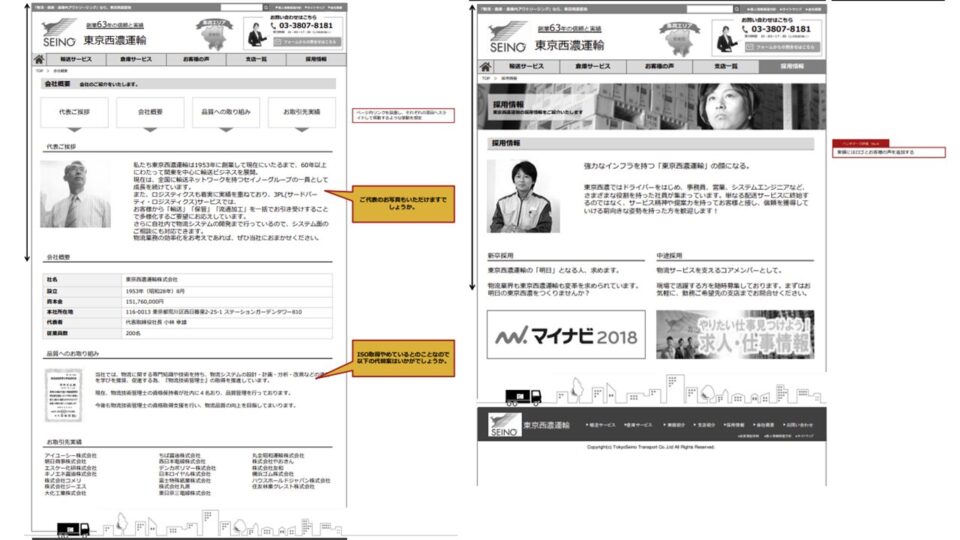The image size is (960, 540).
Task: Click the form inquiry button on the recruitment page header
Action: (x=782, y=47)
